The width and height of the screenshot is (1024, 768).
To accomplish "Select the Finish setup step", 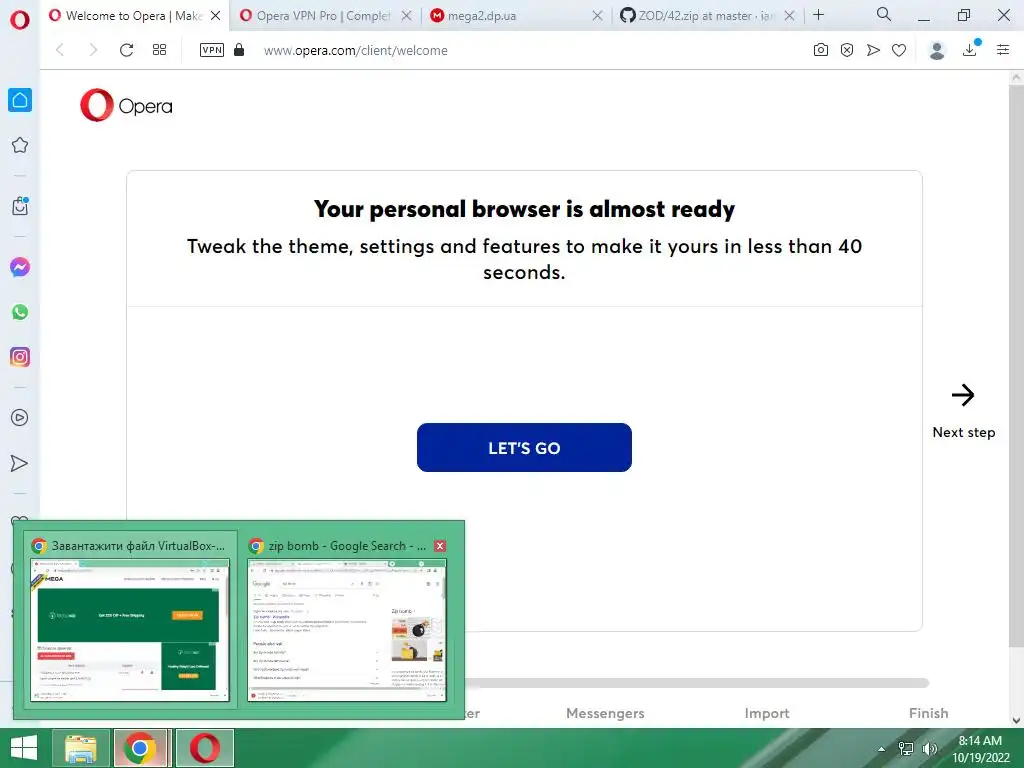I will 929,713.
